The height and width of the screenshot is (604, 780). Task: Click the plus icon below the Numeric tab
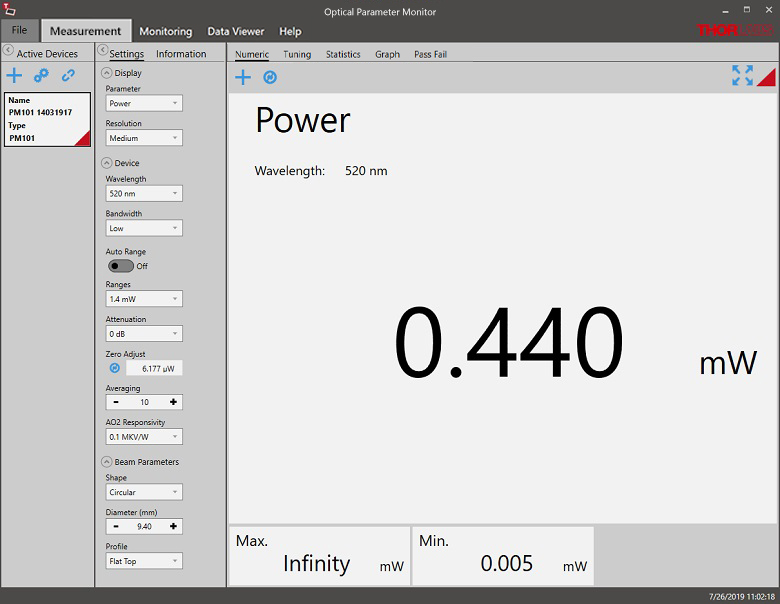pyautogui.click(x=243, y=77)
